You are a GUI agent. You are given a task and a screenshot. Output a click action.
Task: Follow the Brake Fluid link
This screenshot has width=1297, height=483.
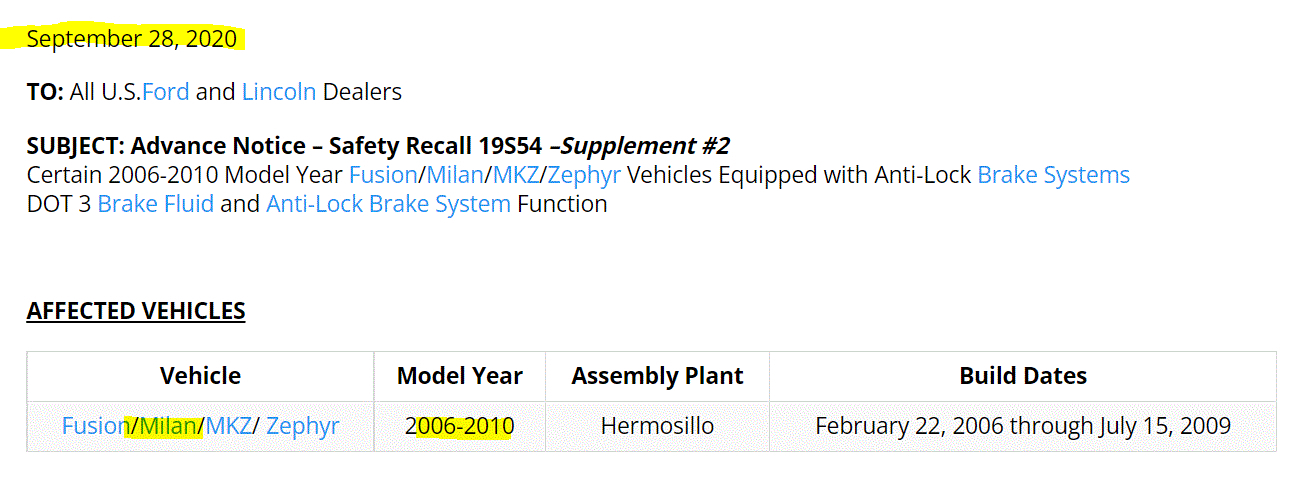tap(155, 205)
